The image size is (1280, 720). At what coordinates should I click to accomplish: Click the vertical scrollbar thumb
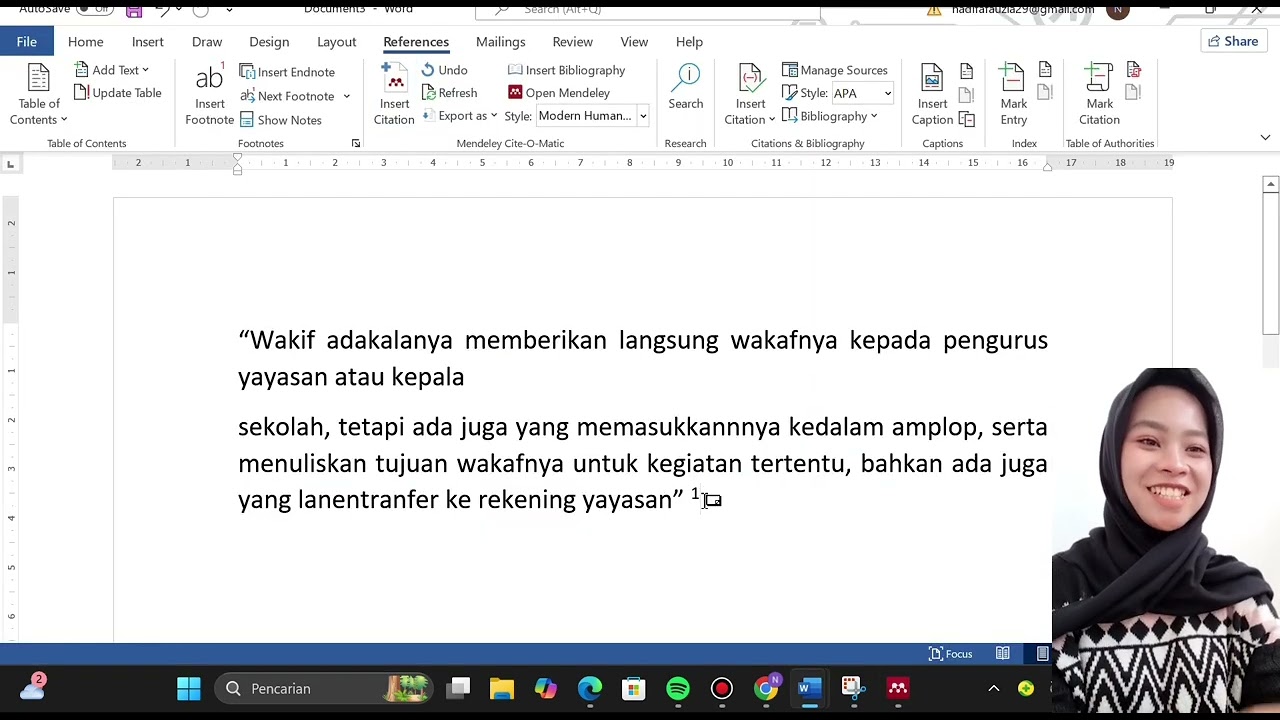(x=1270, y=264)
